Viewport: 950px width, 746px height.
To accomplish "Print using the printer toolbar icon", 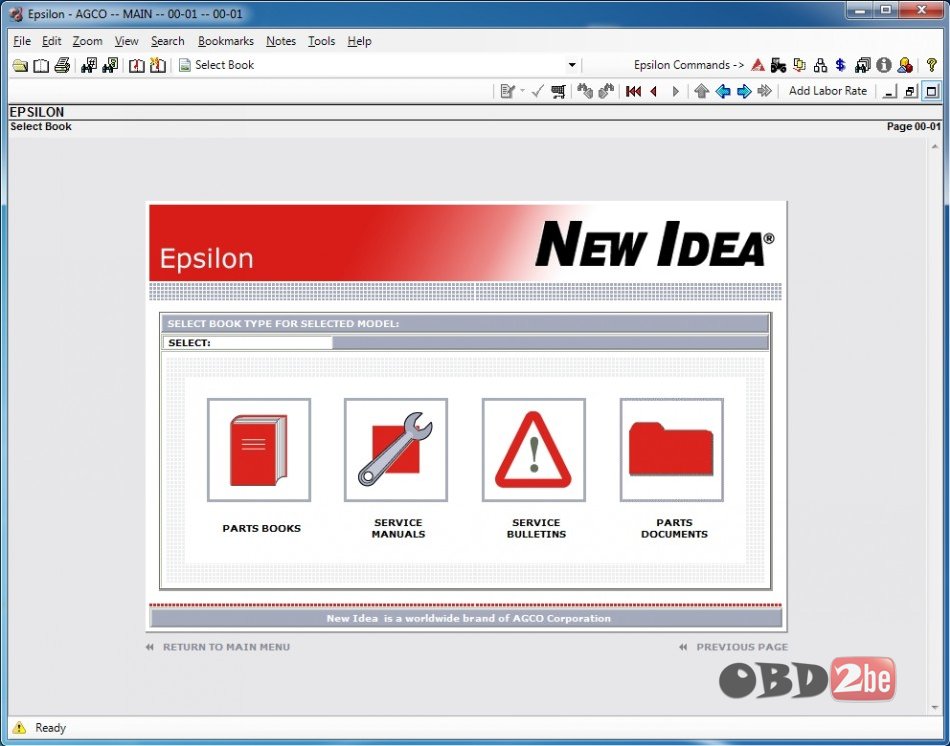I will [x=62, y=65].
